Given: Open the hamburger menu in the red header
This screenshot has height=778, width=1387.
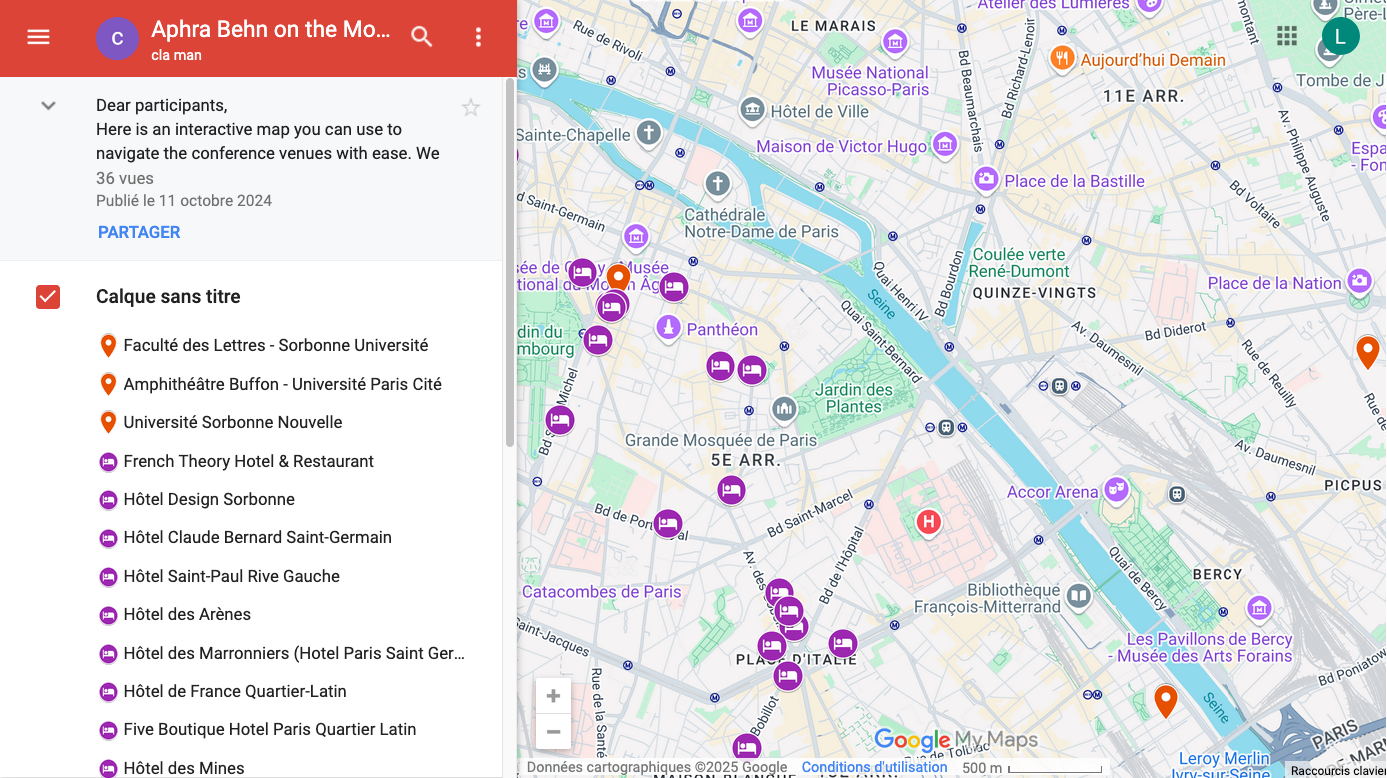Looking at the screenshot, I should click(x=38, y=37).
